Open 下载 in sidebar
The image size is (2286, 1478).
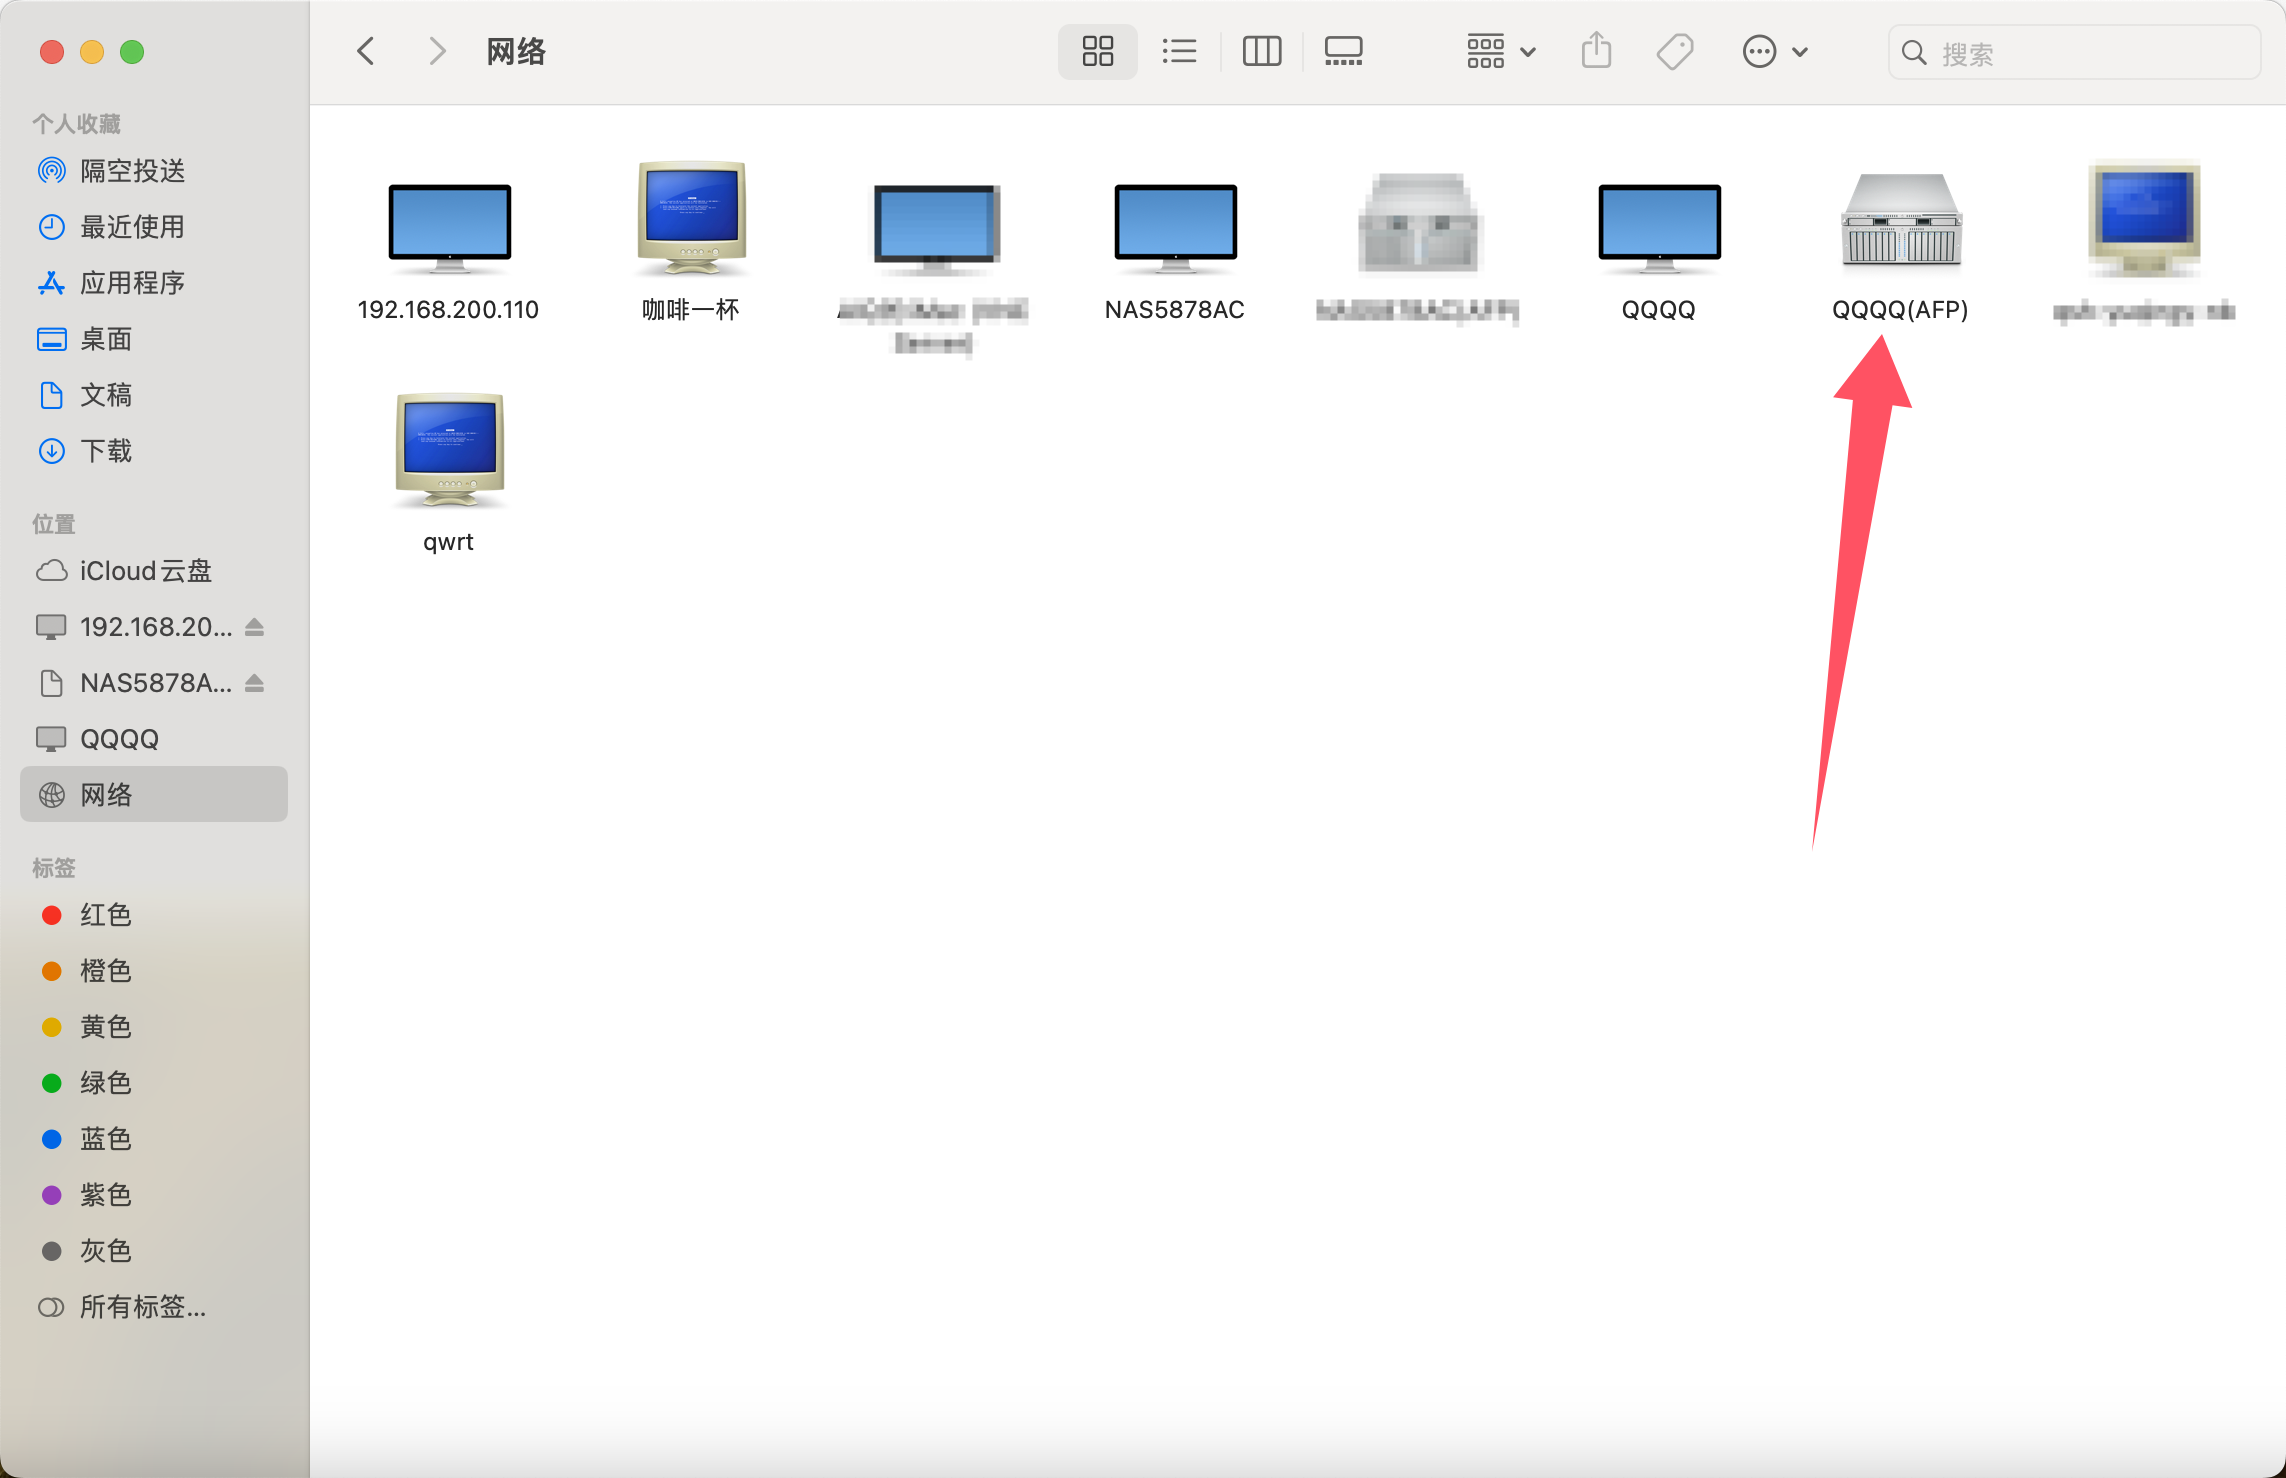click(154, 451)
